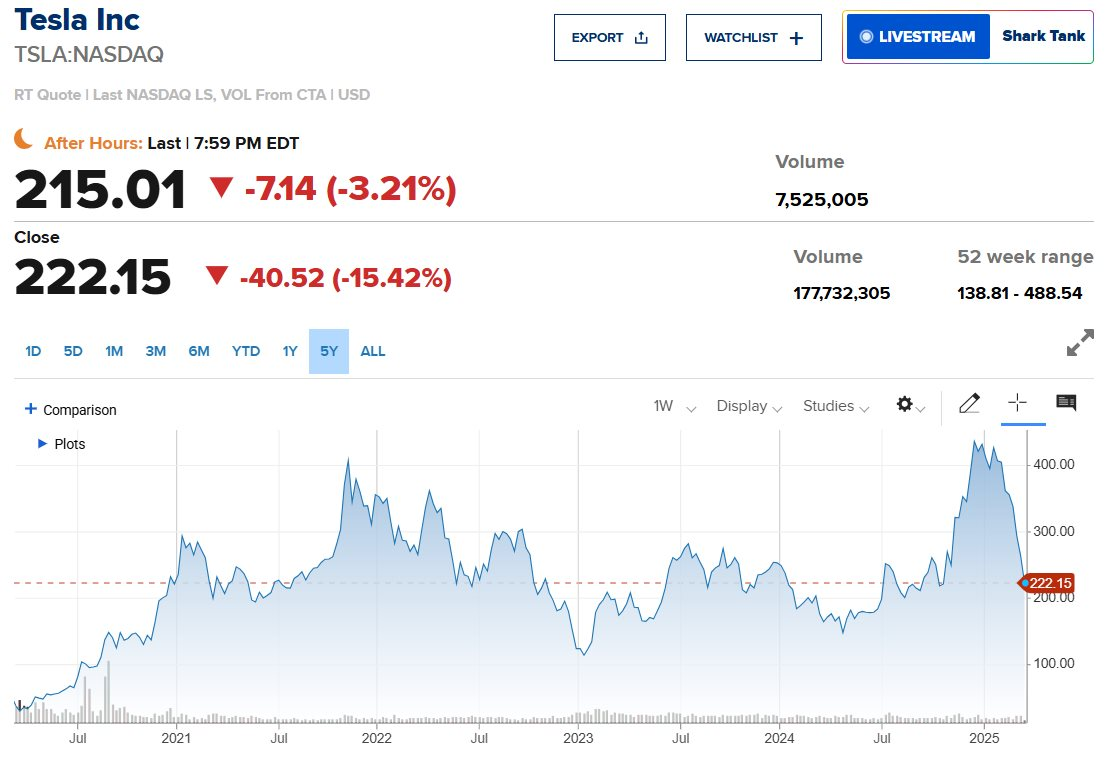
Task: Click the LIVESTREAM button
Action: [917, 37]
